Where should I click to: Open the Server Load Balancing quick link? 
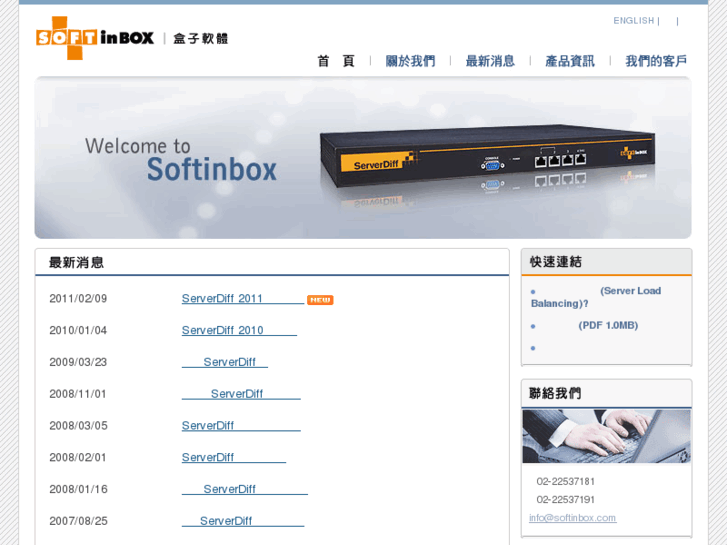click(596, 297)
